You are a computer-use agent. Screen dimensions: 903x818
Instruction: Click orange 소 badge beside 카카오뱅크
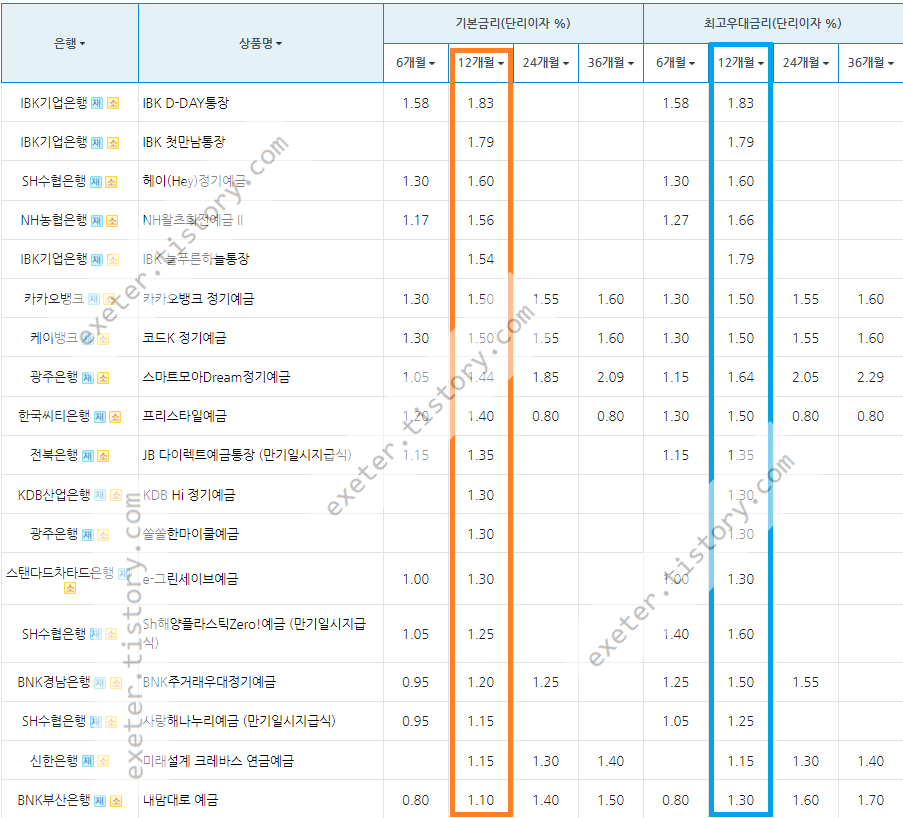tap(109, 300)
